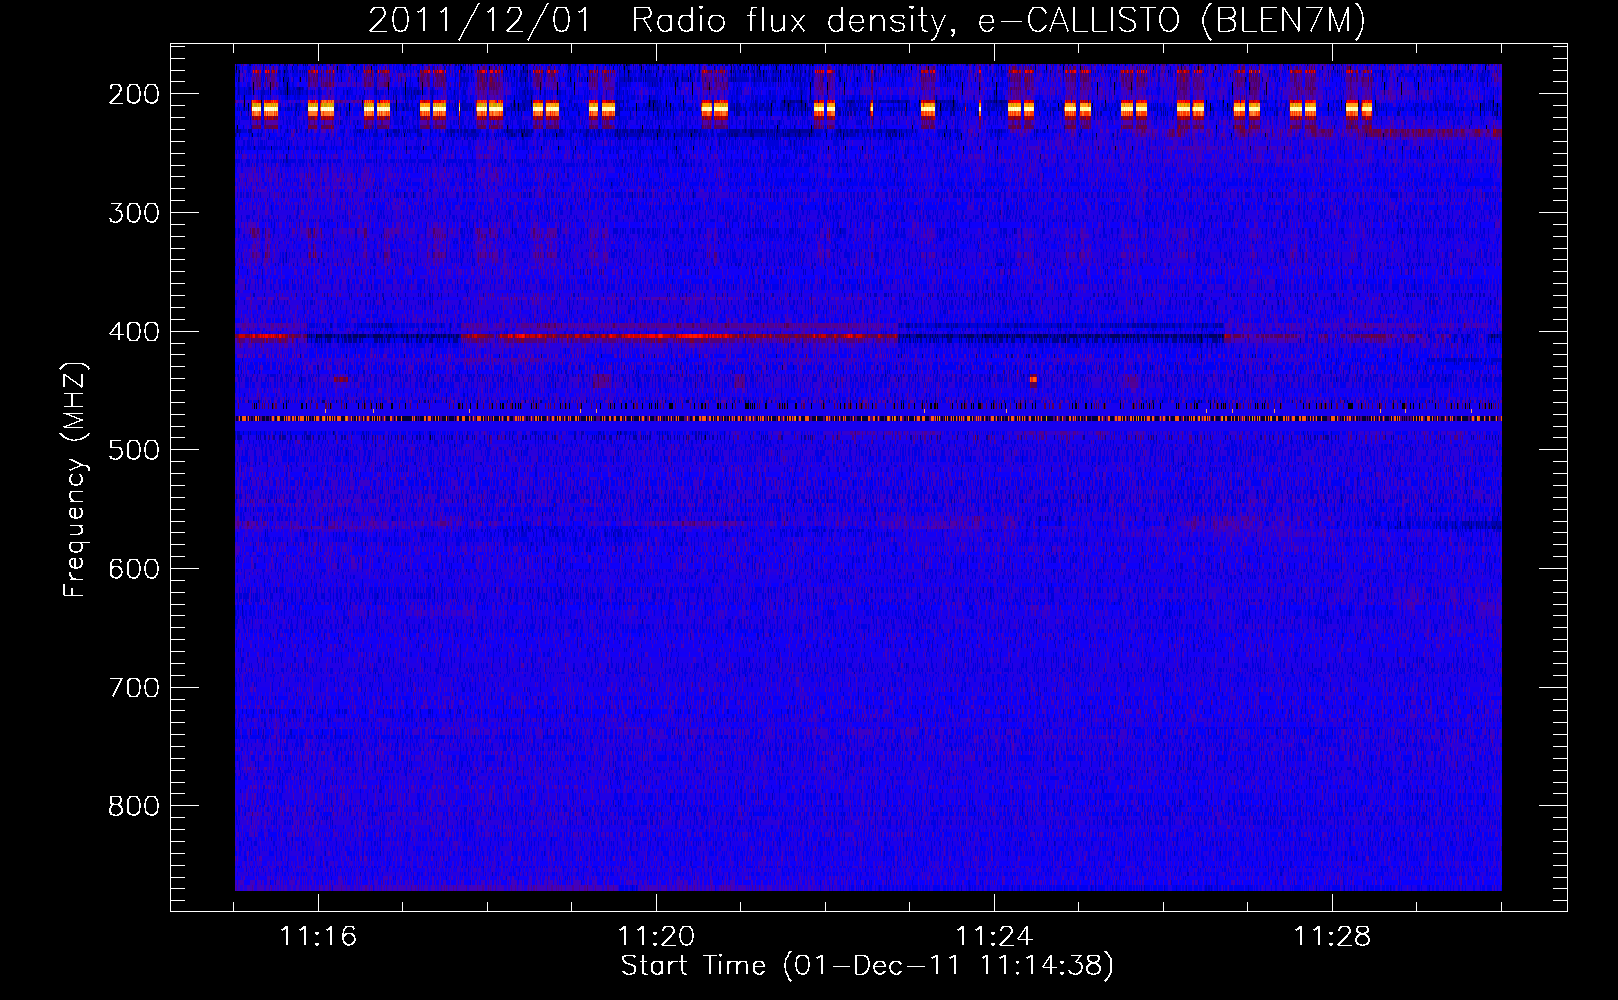Click the 400 frequency tick label
Screen dimensions: 1618x1000
point(134,332)
